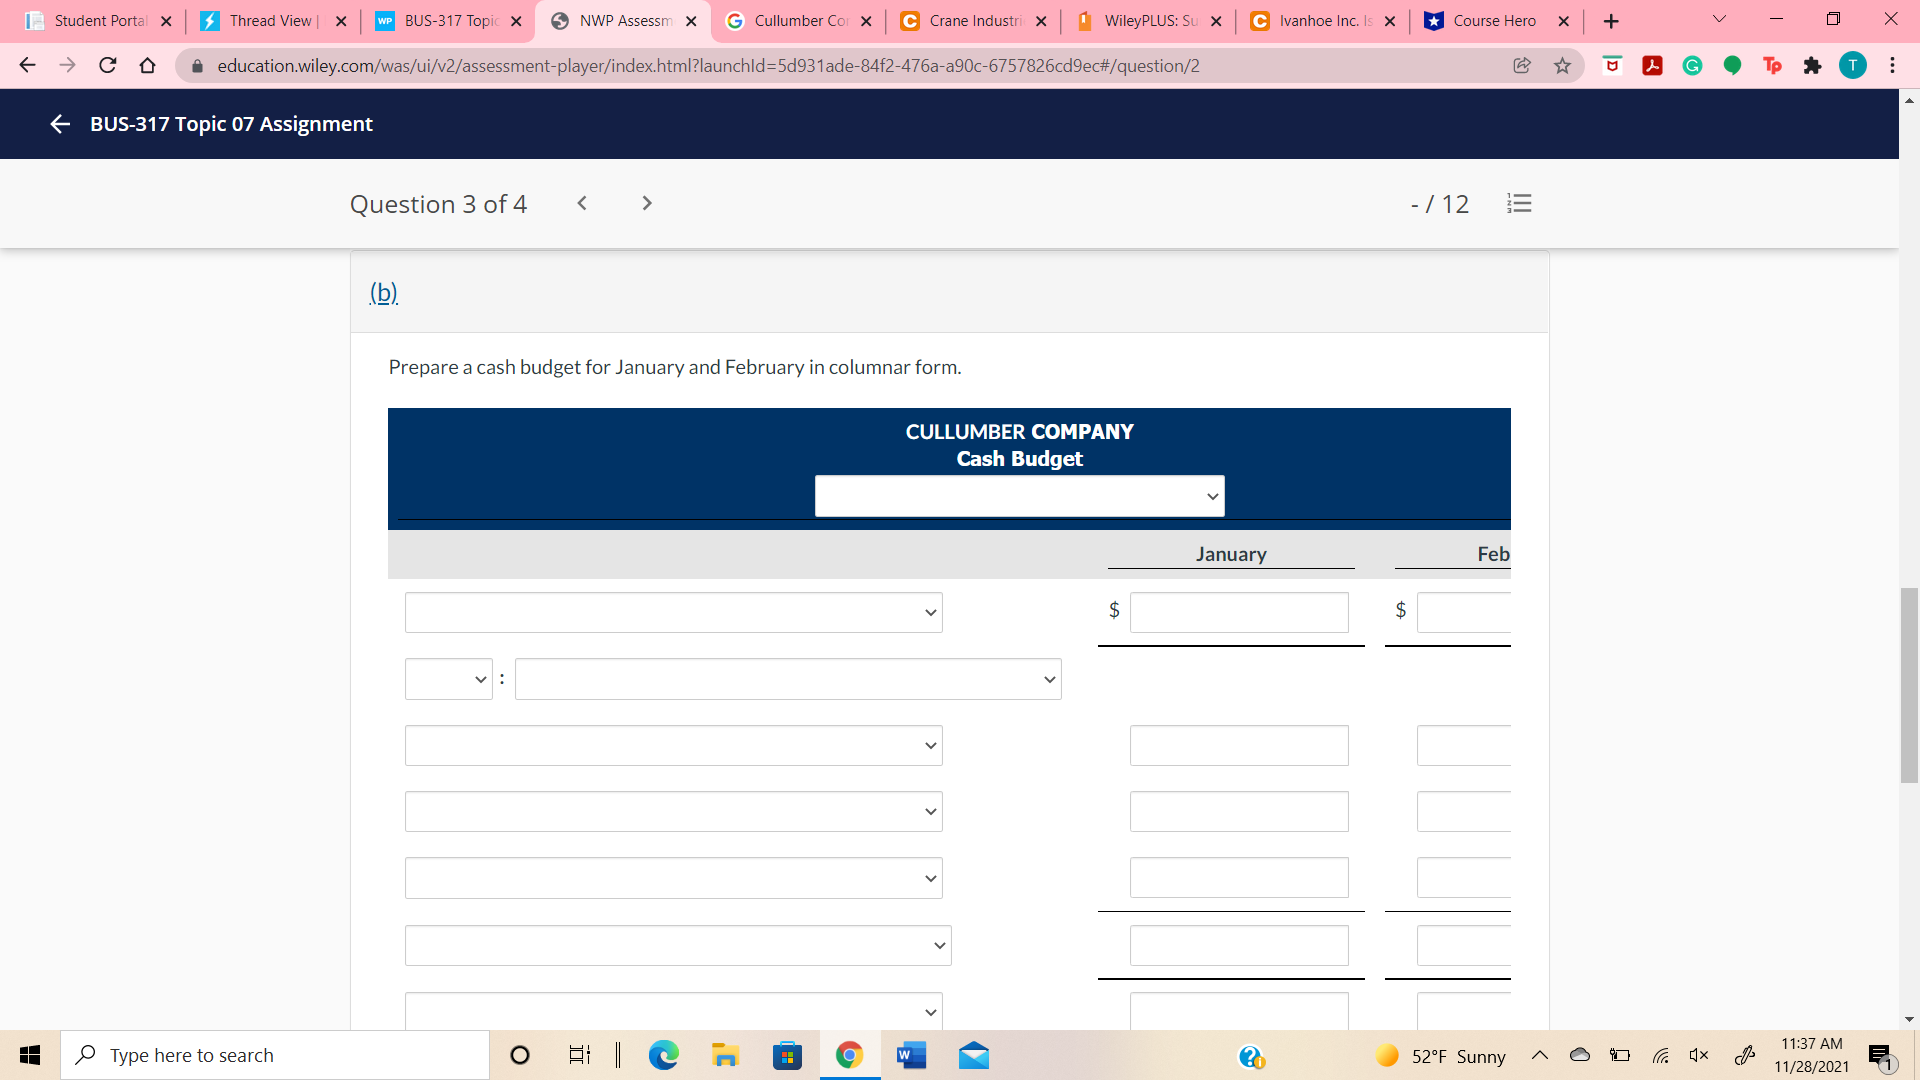The width and height of the screenshot is (1920, 1080).
Task: Click the (b) part link
Action: coord(384,292)
